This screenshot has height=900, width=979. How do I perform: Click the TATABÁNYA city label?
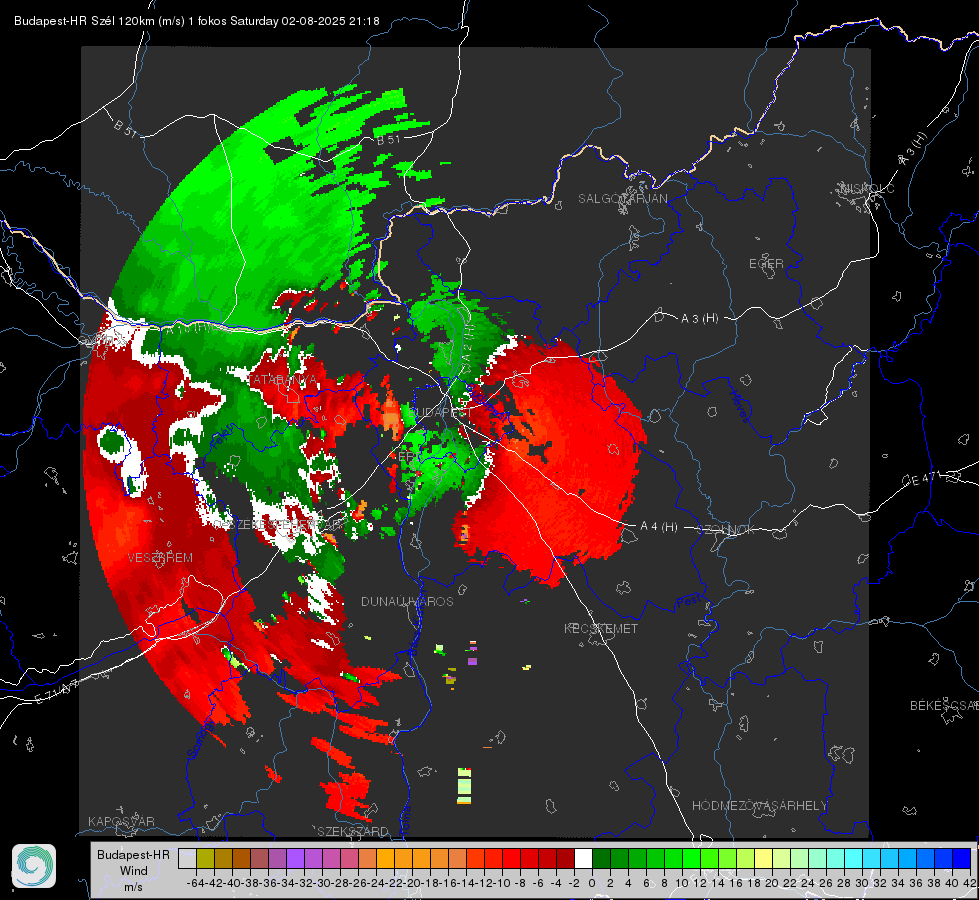tap(283, 380)
